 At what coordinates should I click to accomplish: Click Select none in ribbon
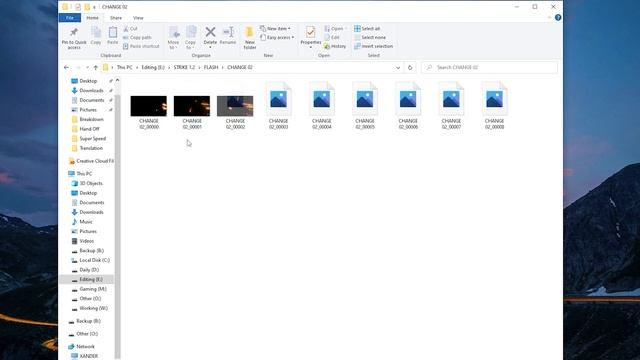[x=370, y=38]
